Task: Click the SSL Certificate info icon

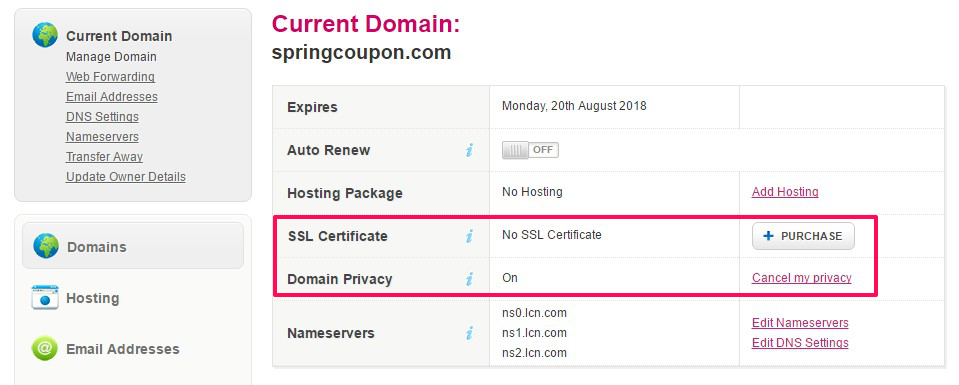Action: (469, 236)
